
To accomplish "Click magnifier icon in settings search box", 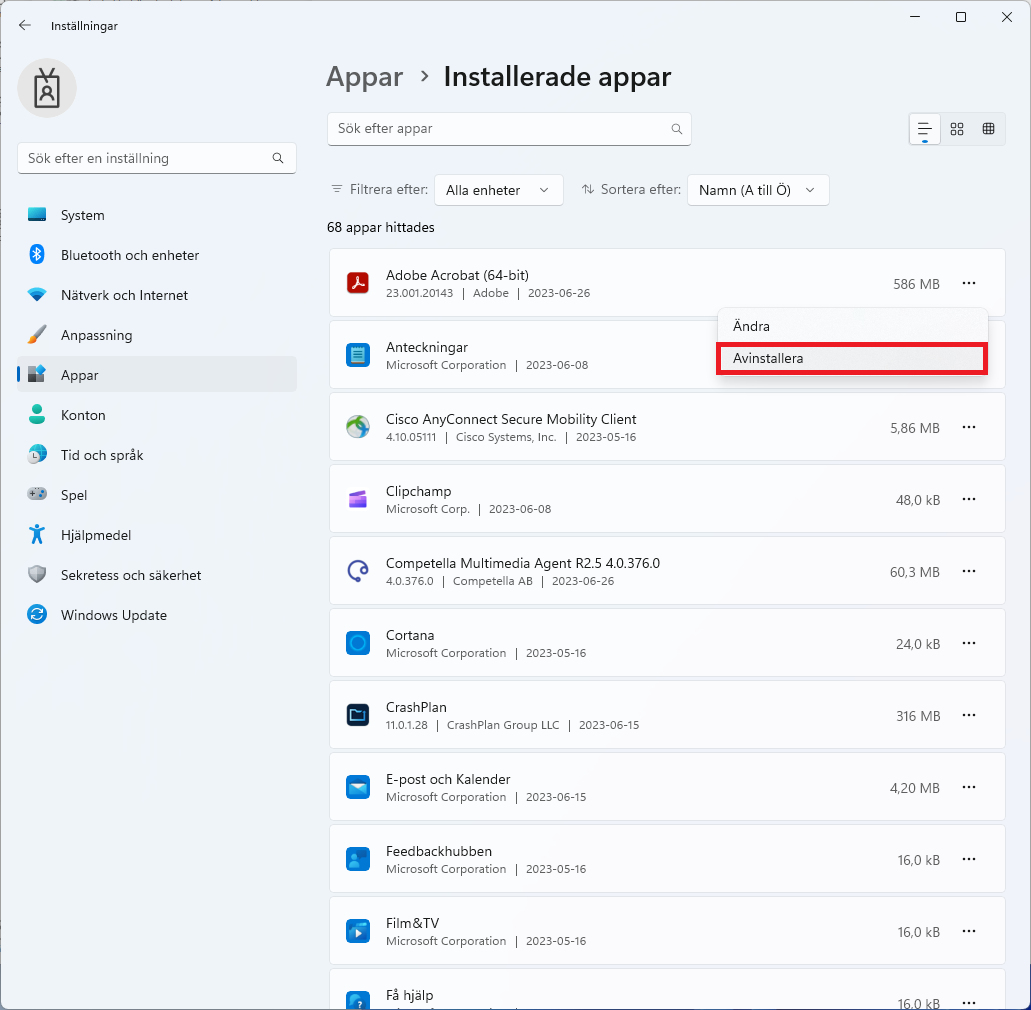I will tap(278, 158).
